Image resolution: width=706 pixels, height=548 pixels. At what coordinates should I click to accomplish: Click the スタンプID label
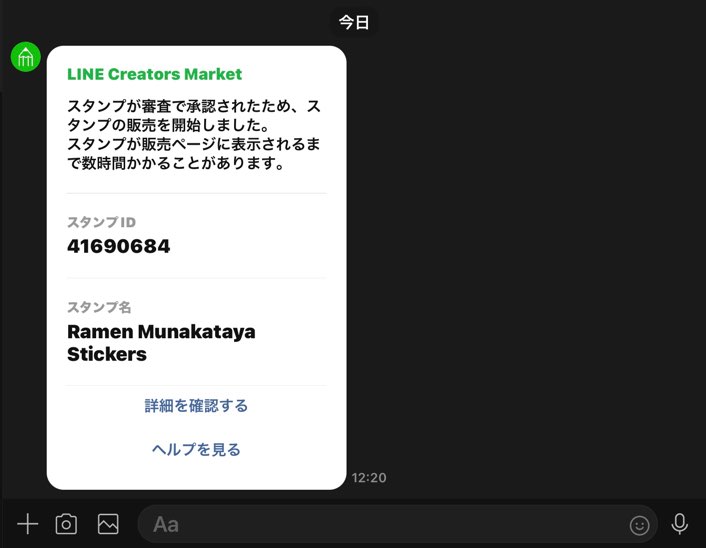coord(101,222)
